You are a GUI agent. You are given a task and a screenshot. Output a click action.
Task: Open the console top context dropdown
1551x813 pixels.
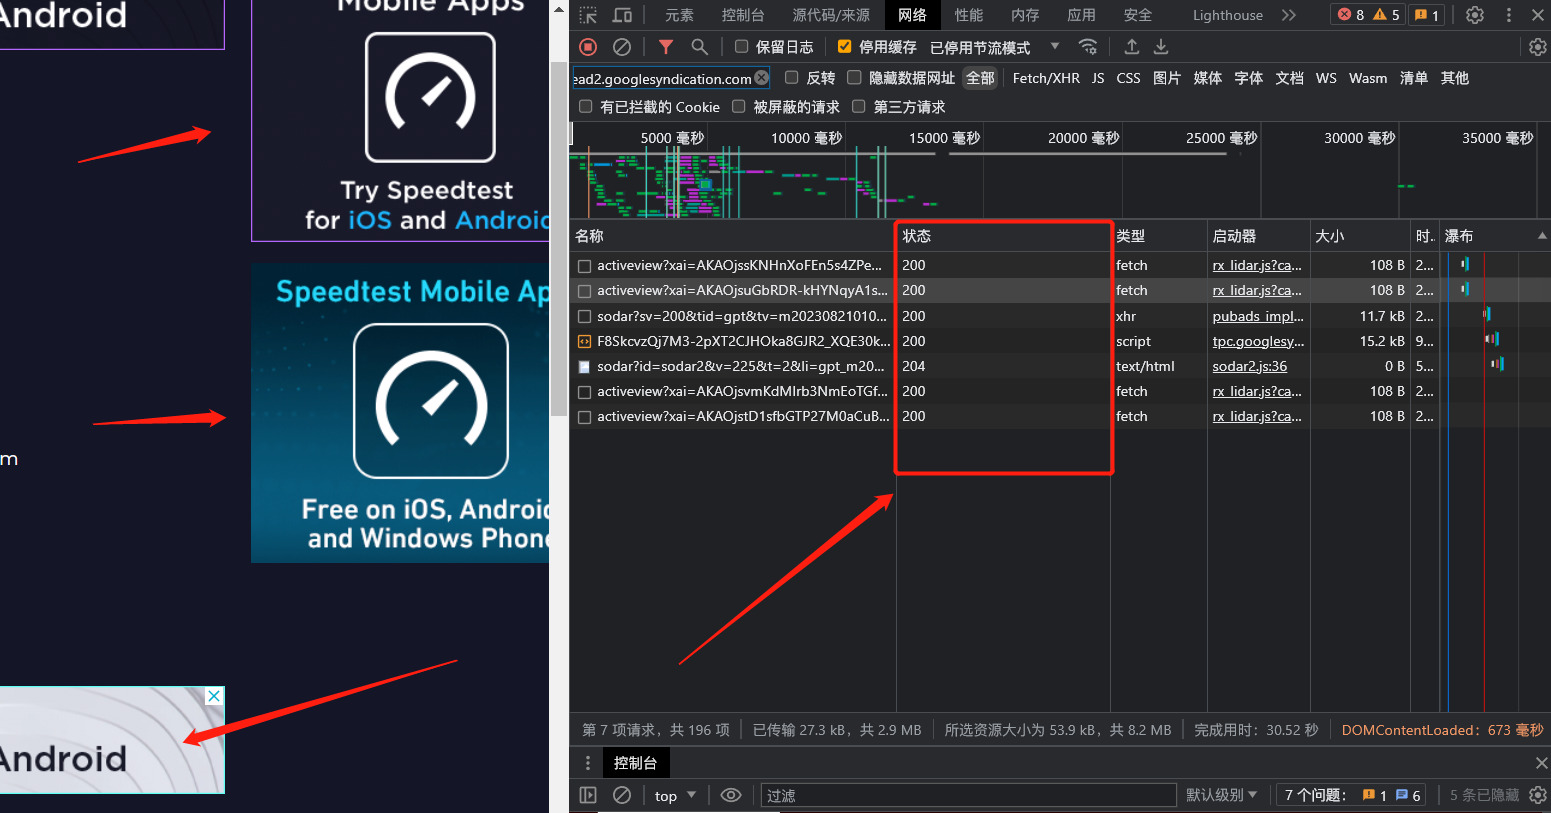point(675,796)
